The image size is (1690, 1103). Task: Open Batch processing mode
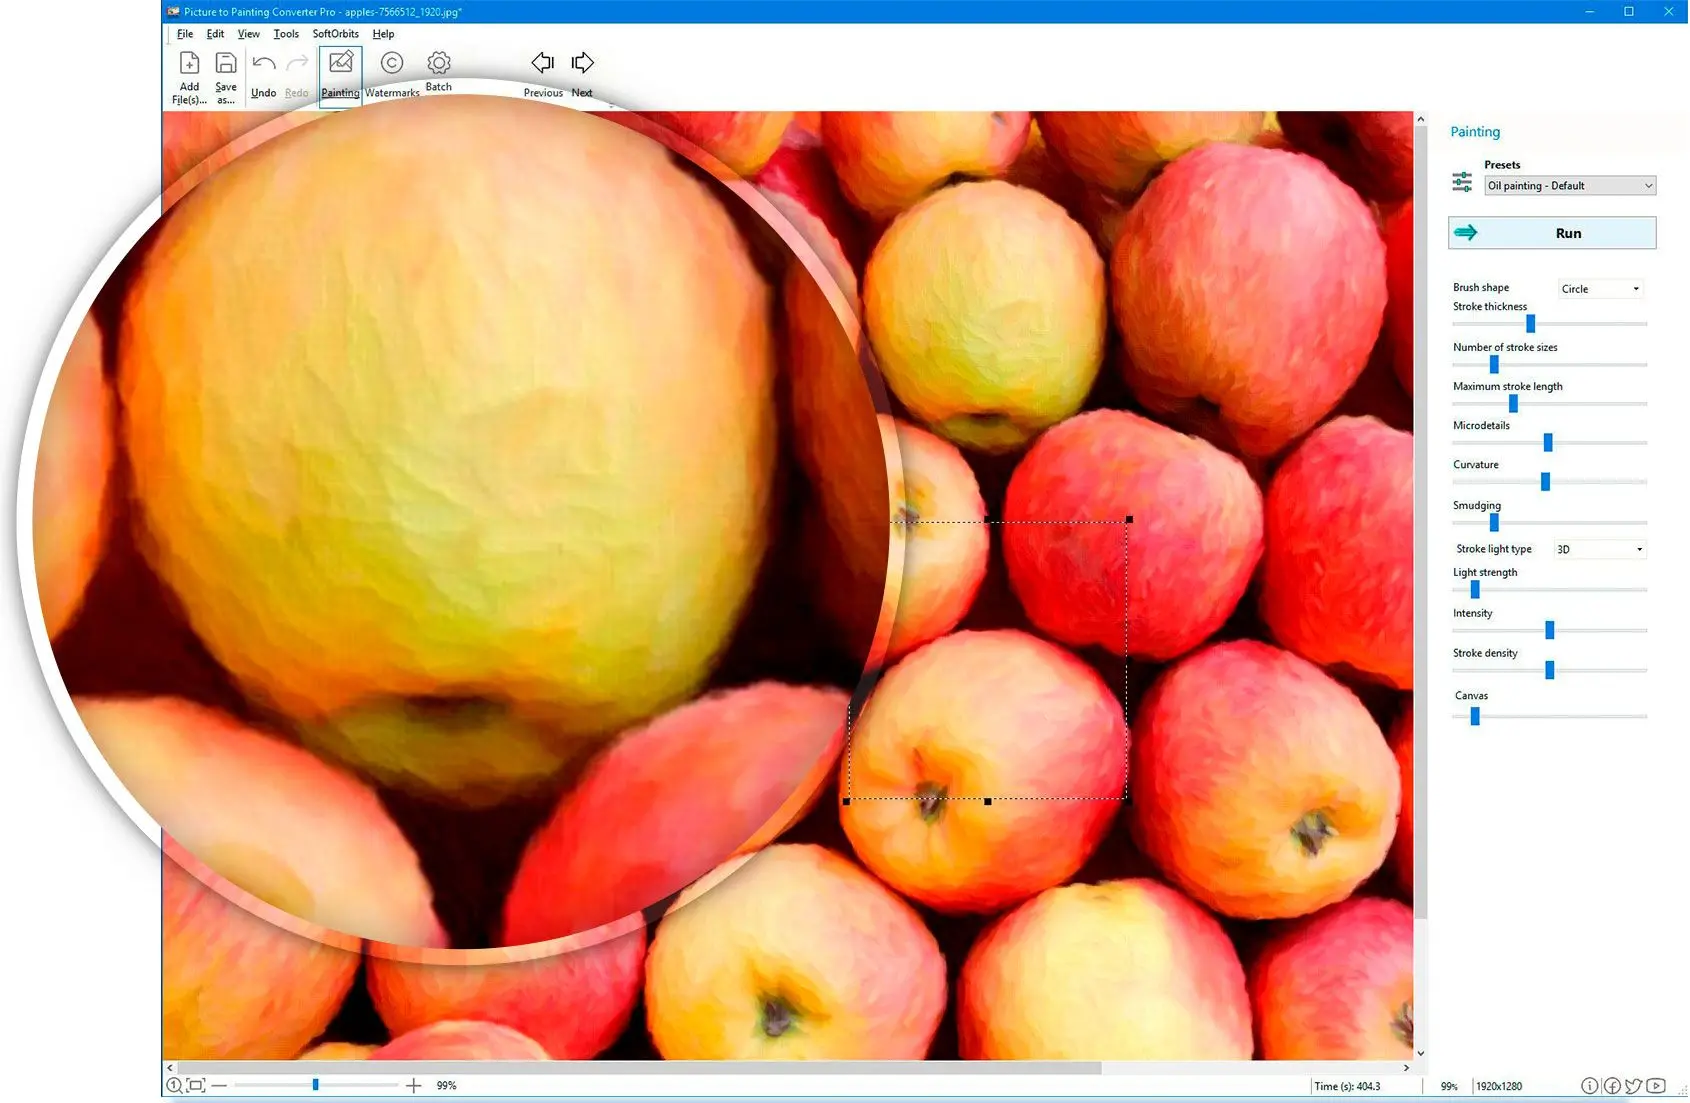pyautogui.click(x=439, y=72)
